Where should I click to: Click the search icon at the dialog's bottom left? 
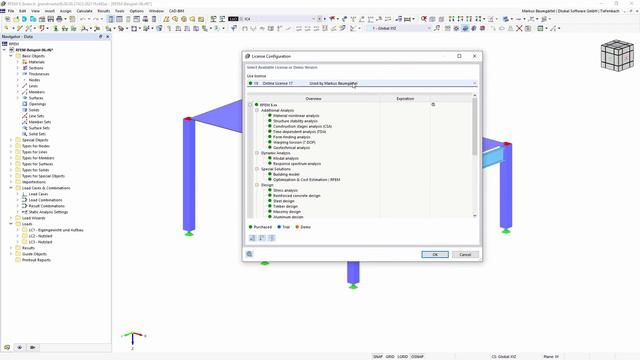coord(249,254)
